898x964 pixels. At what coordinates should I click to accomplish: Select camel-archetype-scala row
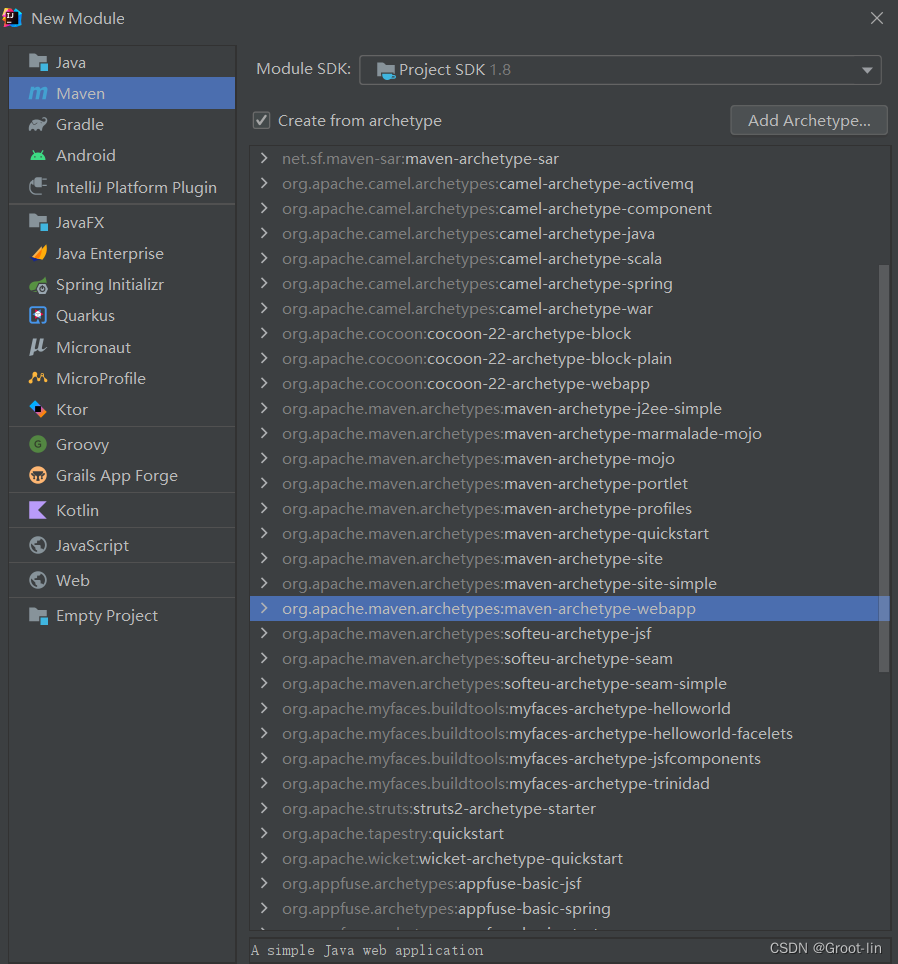pos(570,259)
